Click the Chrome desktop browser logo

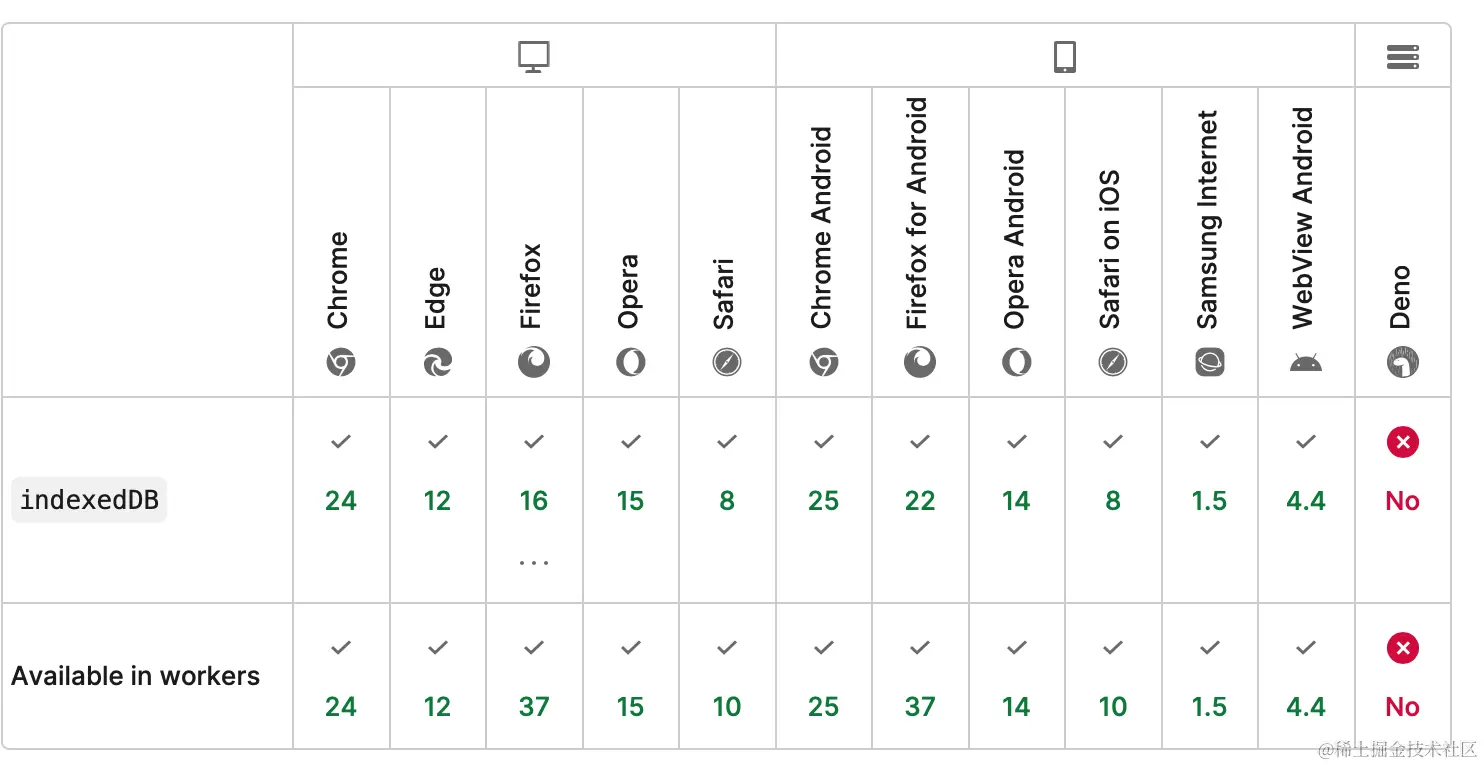coord(341,362)
